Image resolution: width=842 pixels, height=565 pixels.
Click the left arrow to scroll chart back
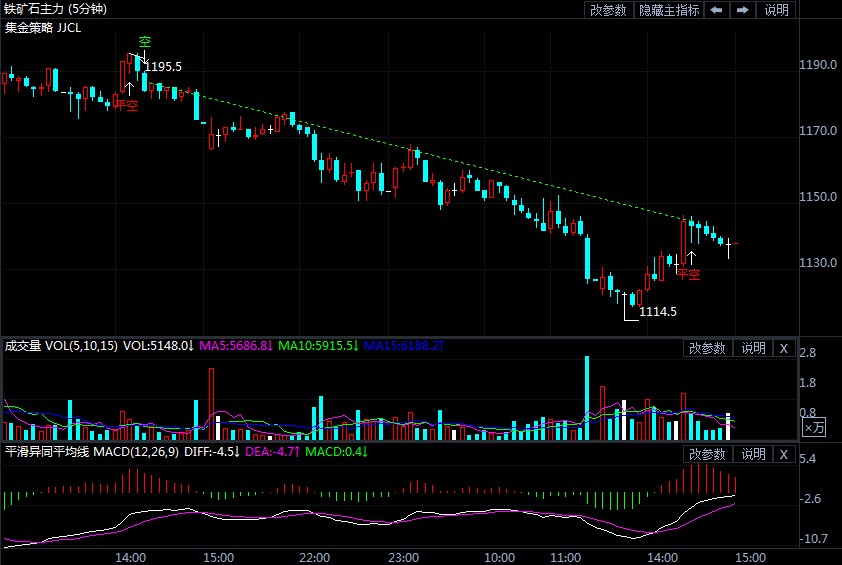tap(717, 10)
